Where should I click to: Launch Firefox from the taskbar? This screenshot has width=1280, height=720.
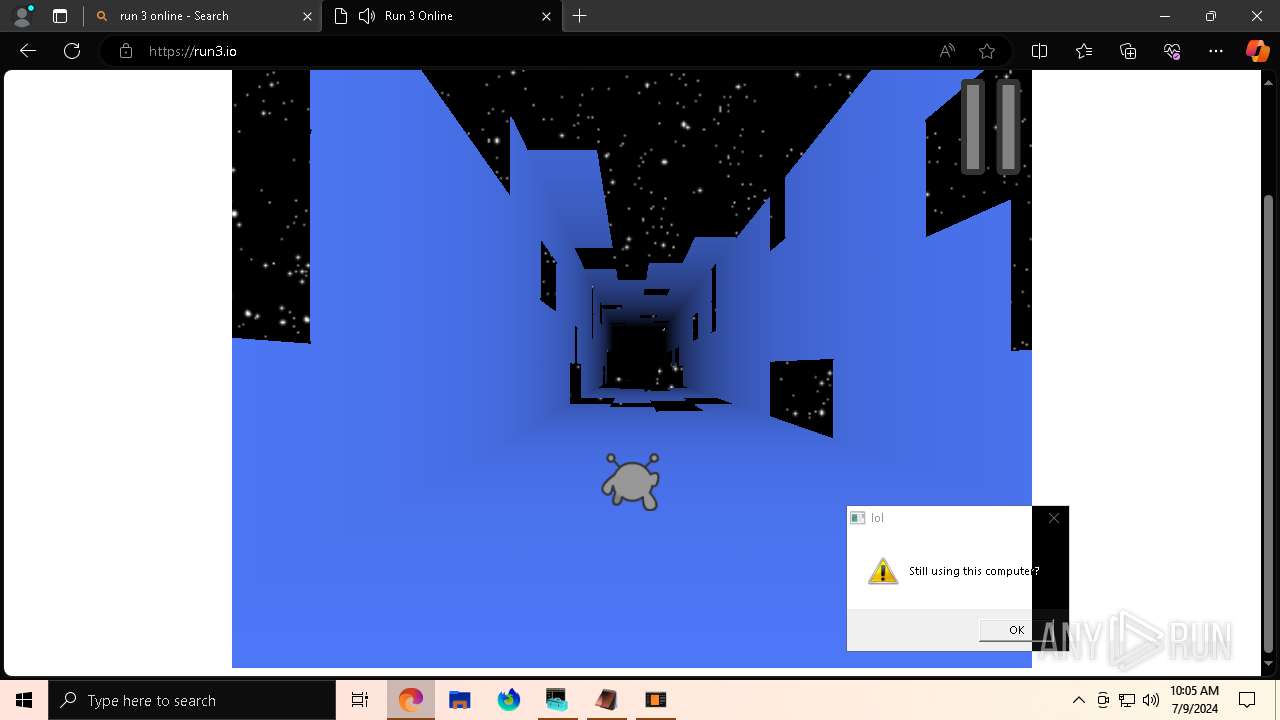pos(508,700)
